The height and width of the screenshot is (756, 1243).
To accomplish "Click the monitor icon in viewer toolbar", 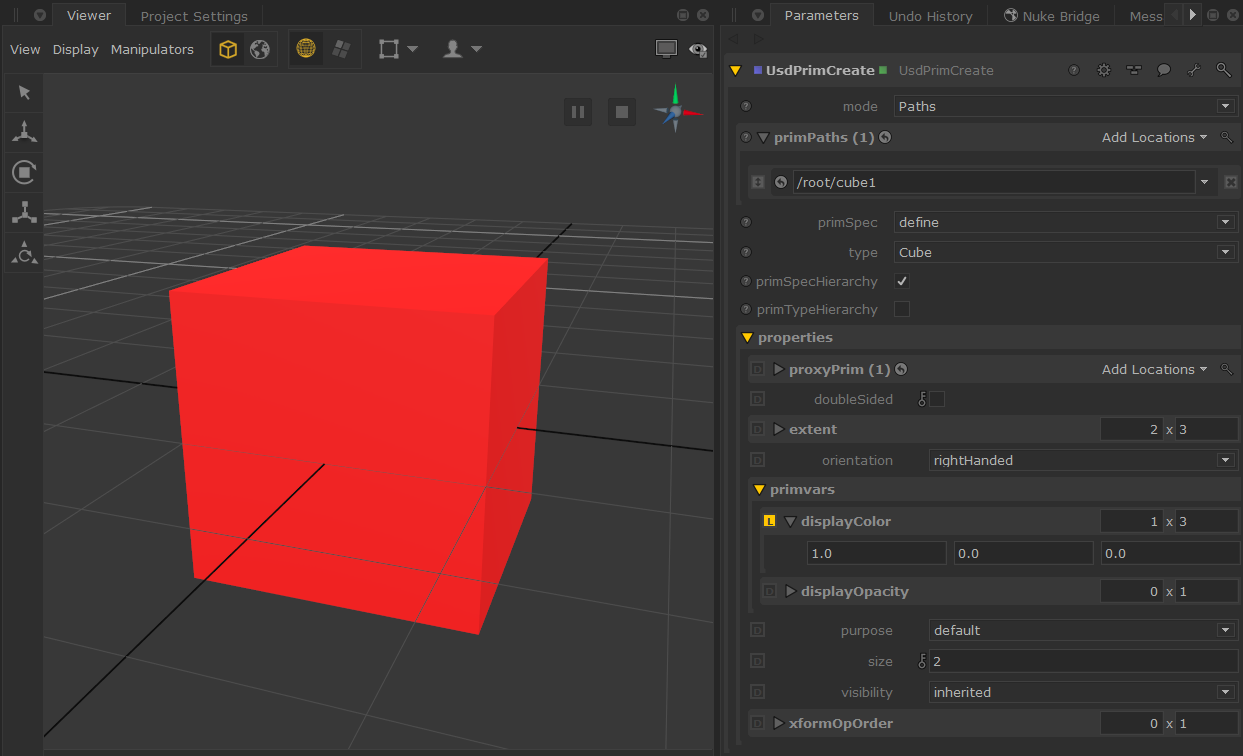I will click(666, 49).
